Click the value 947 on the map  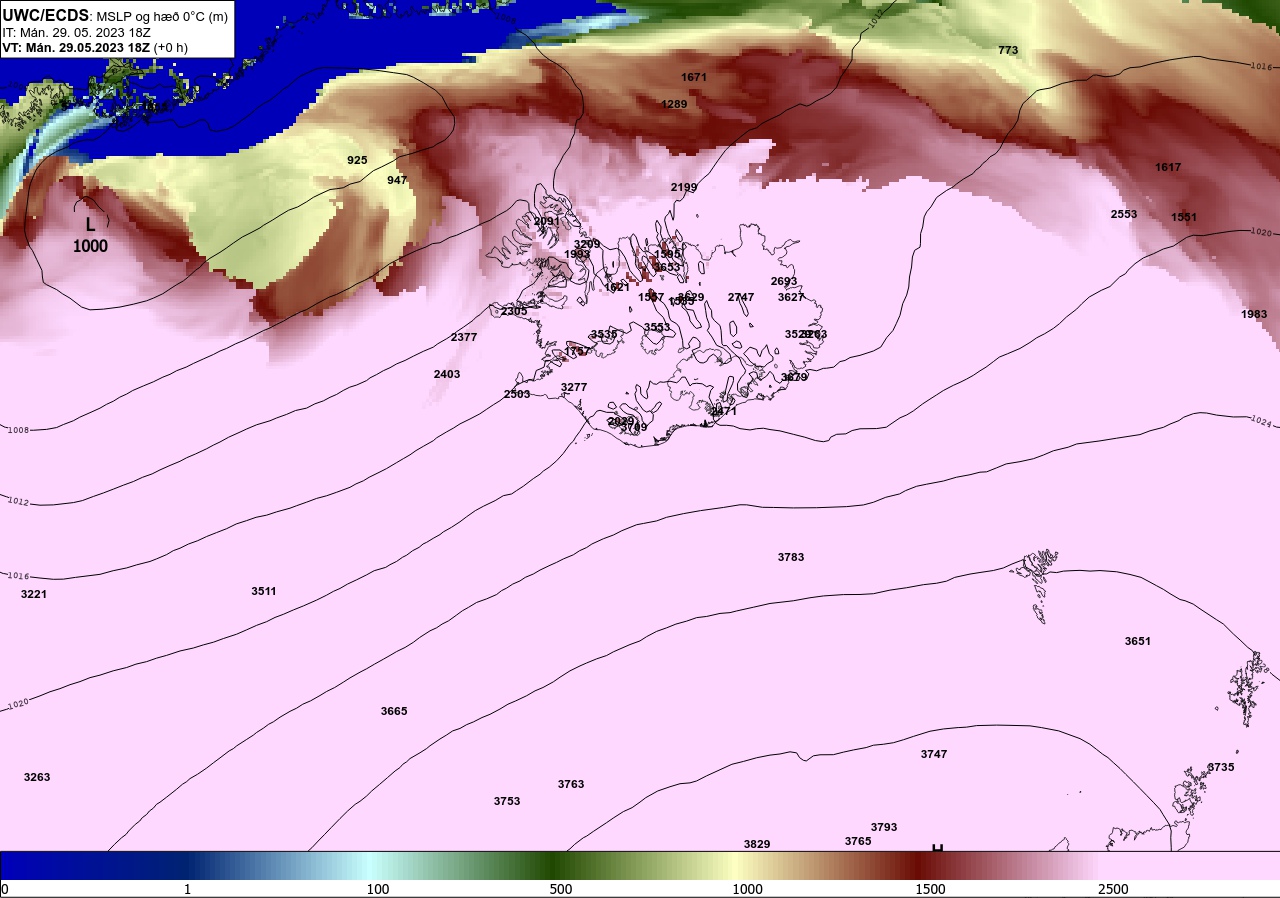click(397, 180)
